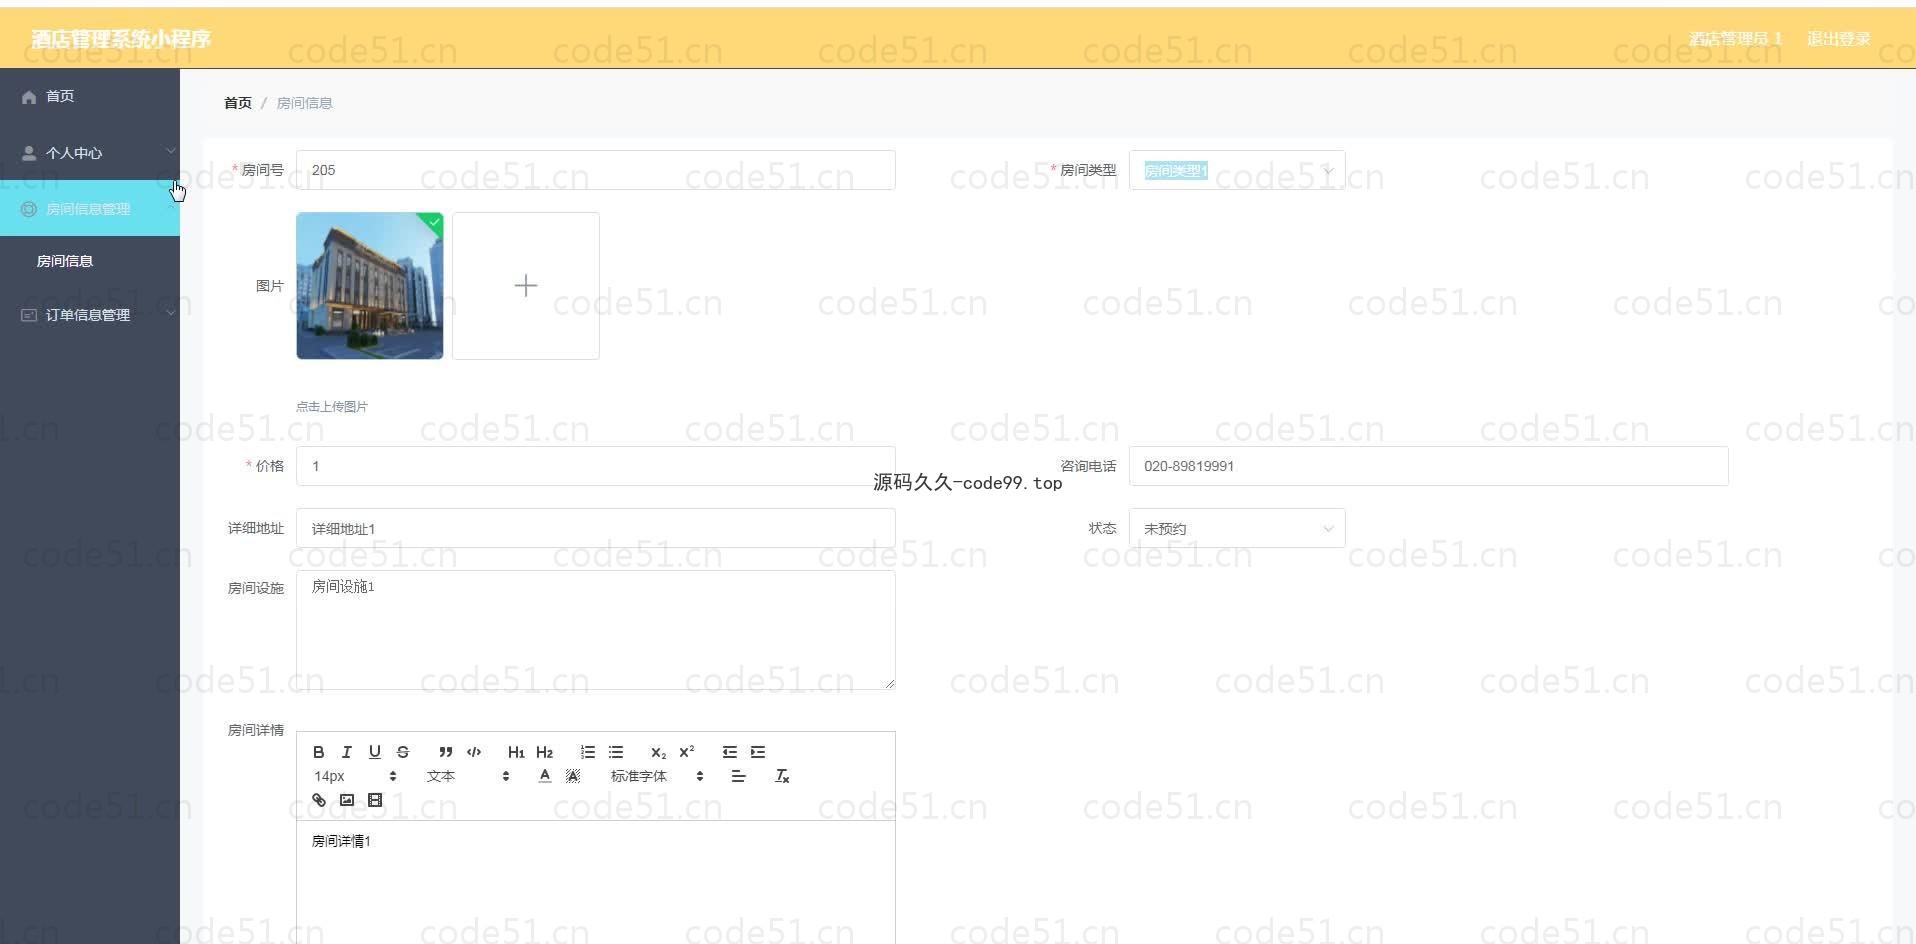Click into the 房间详情 editor content area
This screenshot has height=944, width=1916.
point(596,882)
